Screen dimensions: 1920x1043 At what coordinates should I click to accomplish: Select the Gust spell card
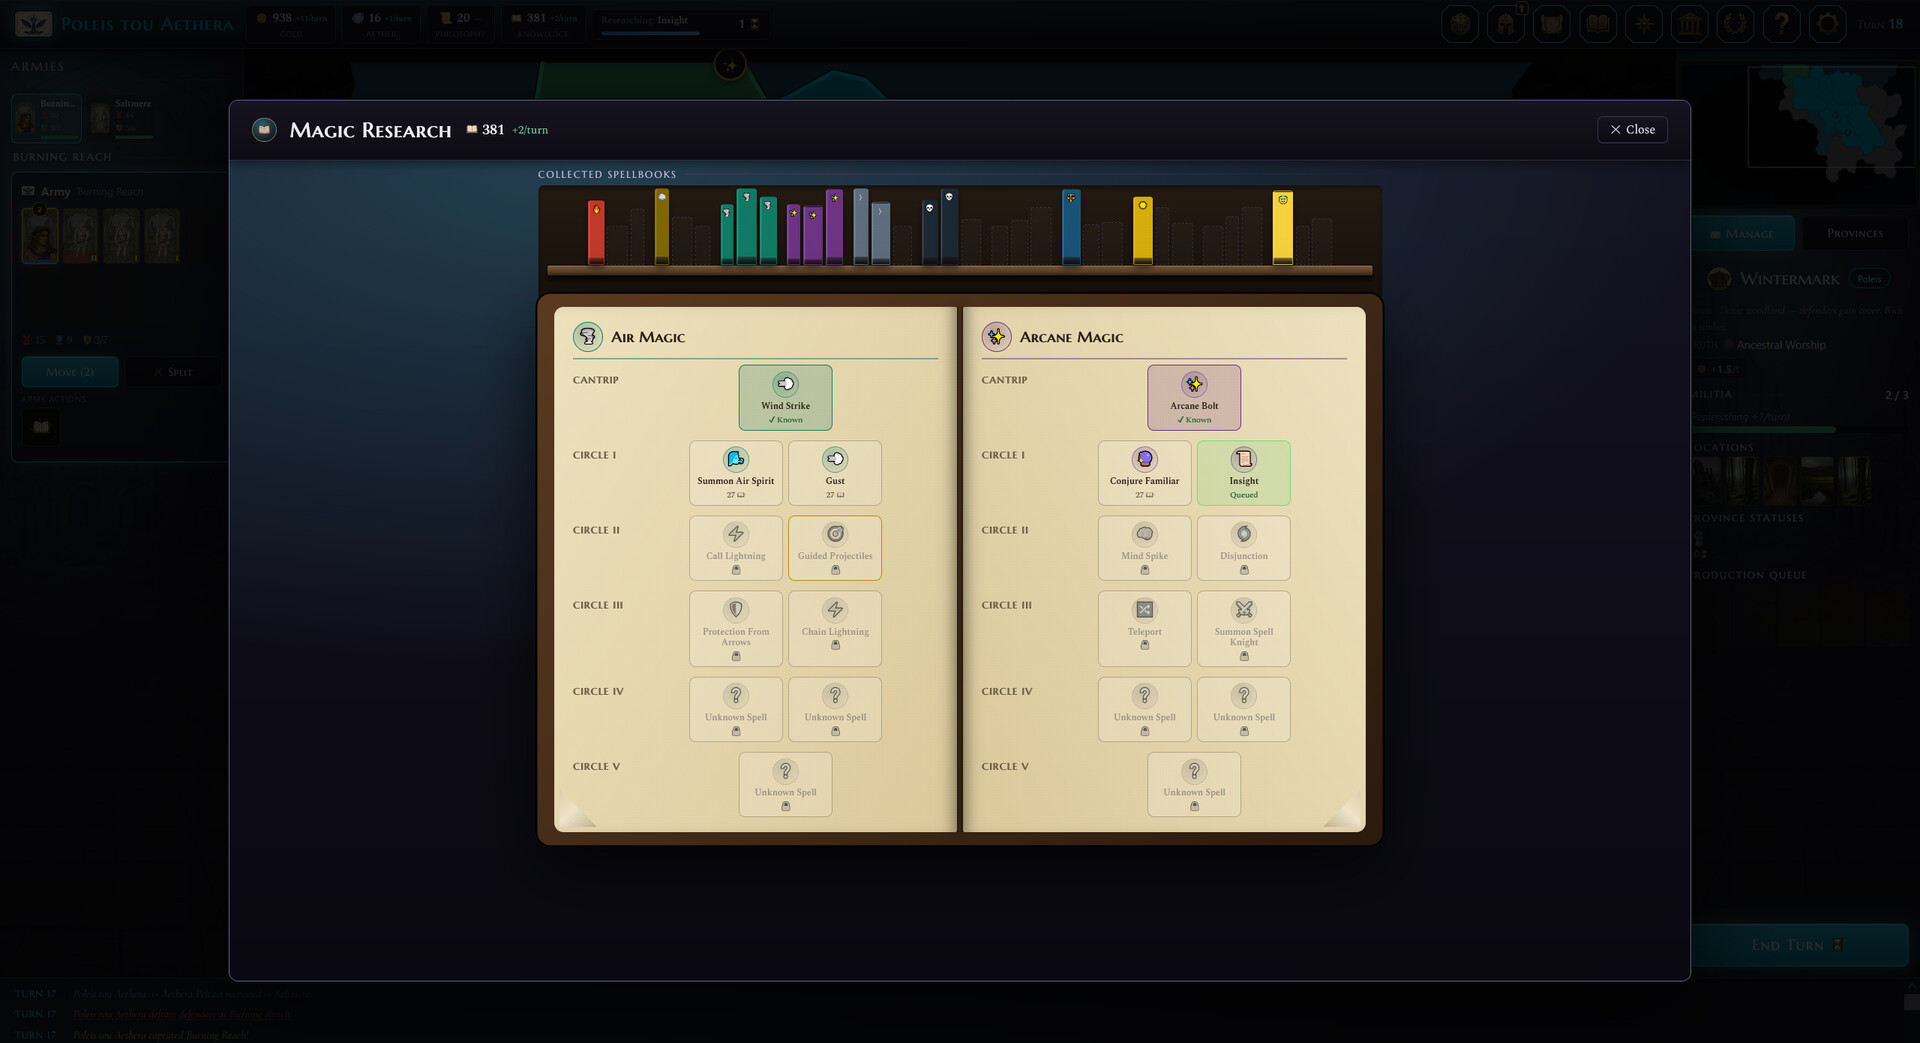834,473
